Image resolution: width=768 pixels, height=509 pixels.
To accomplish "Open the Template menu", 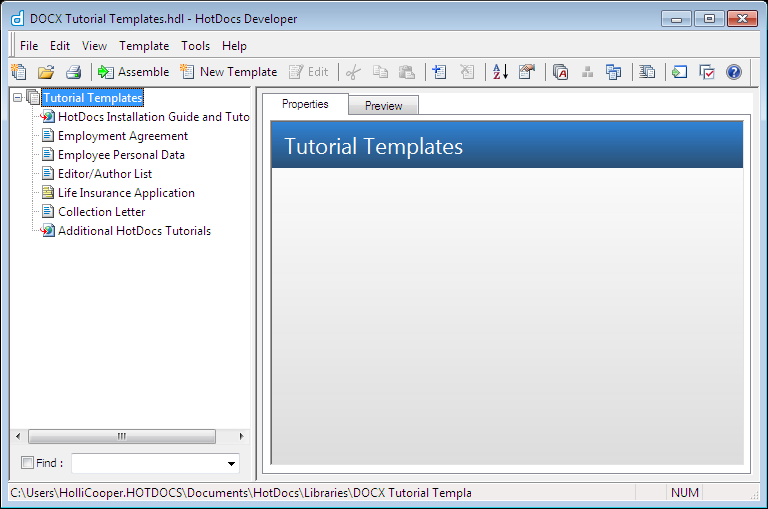I will pyautogui.click(x=144, y=46).
